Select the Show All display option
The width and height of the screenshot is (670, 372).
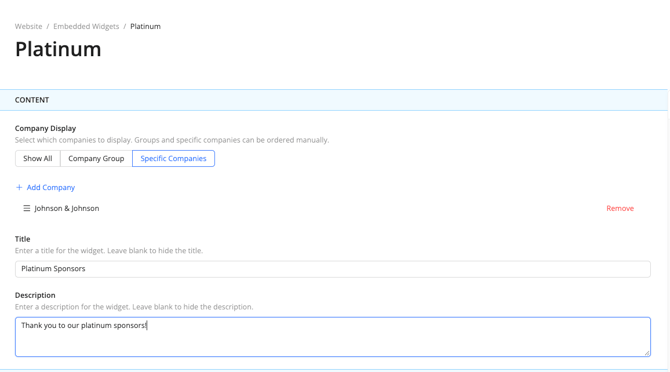(38, 158)
